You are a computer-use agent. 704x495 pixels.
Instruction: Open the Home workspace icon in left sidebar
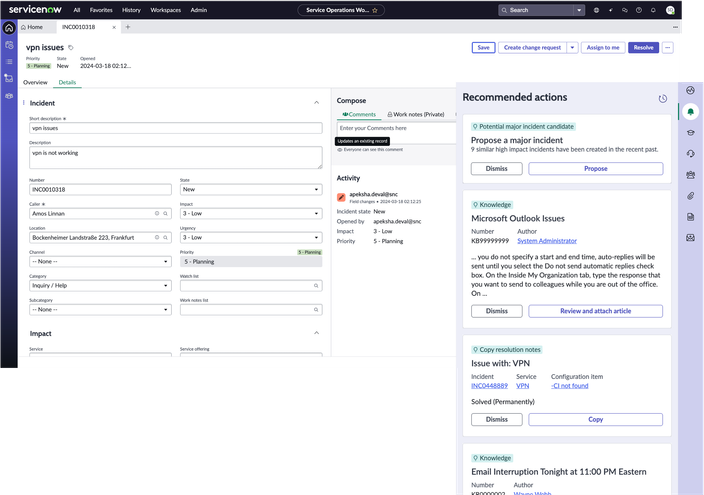click(x=9, y=28)
